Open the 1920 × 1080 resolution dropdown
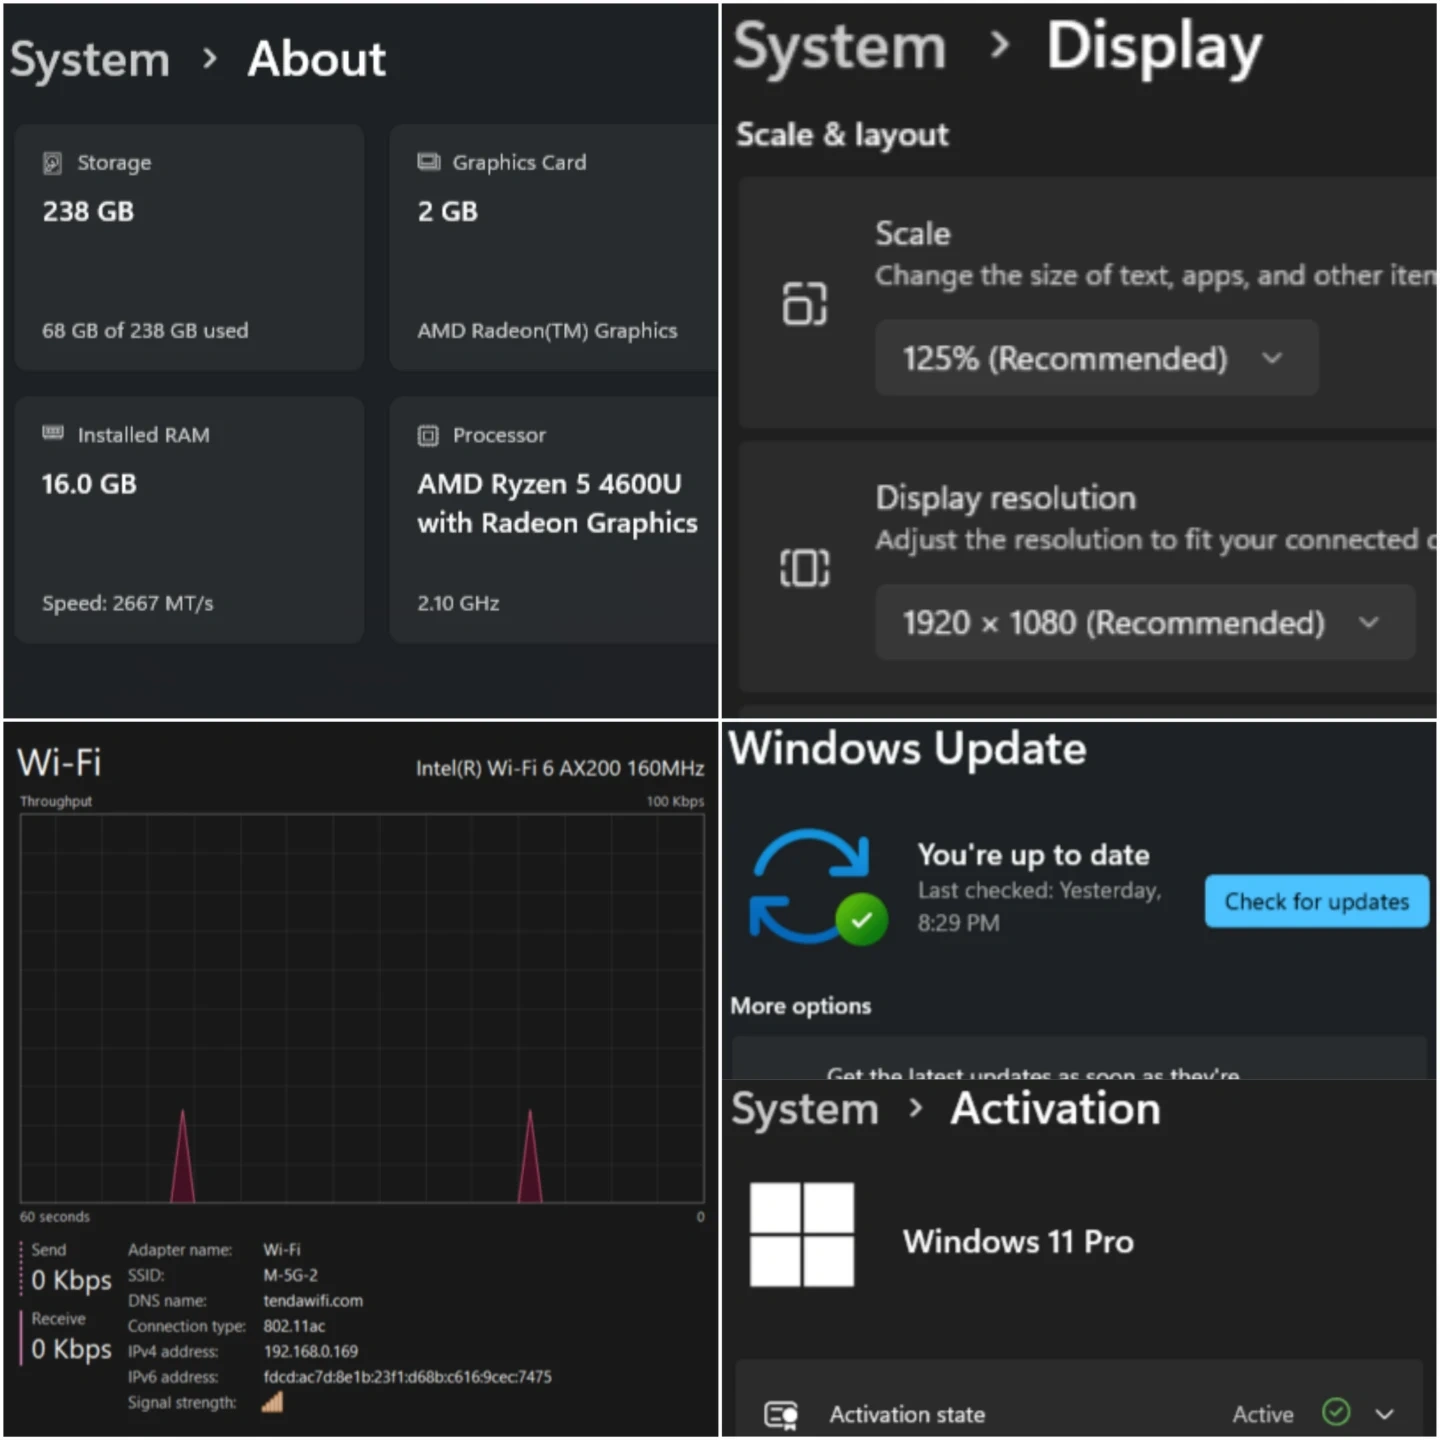Viewport: 1440px width, 1440px height. (1144, 623)
